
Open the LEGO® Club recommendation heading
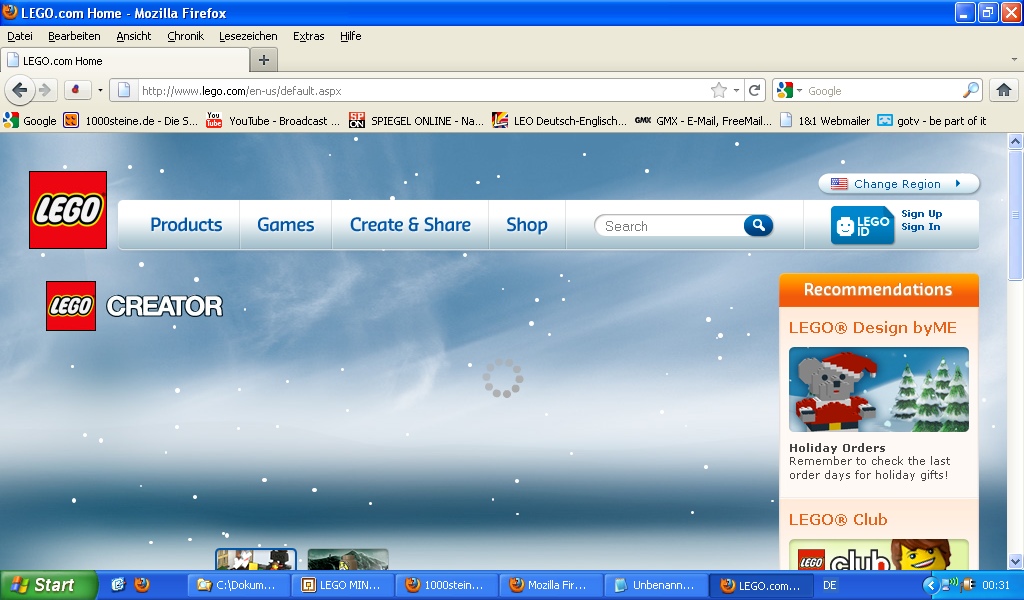(x=838, y=520)
